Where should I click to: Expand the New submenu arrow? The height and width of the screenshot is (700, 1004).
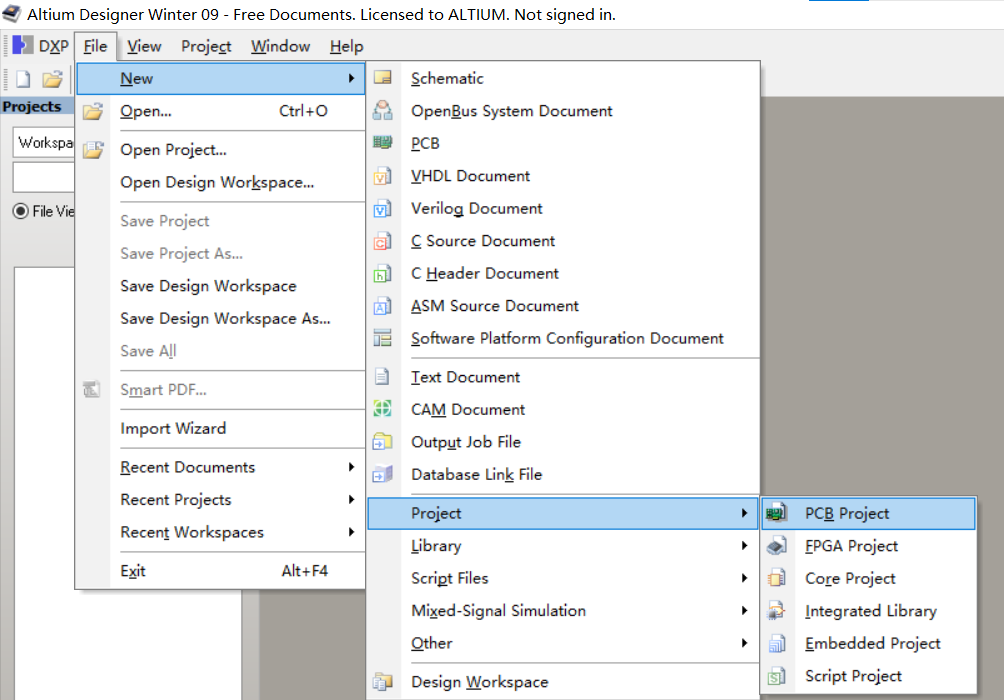[x=351, y=78]
